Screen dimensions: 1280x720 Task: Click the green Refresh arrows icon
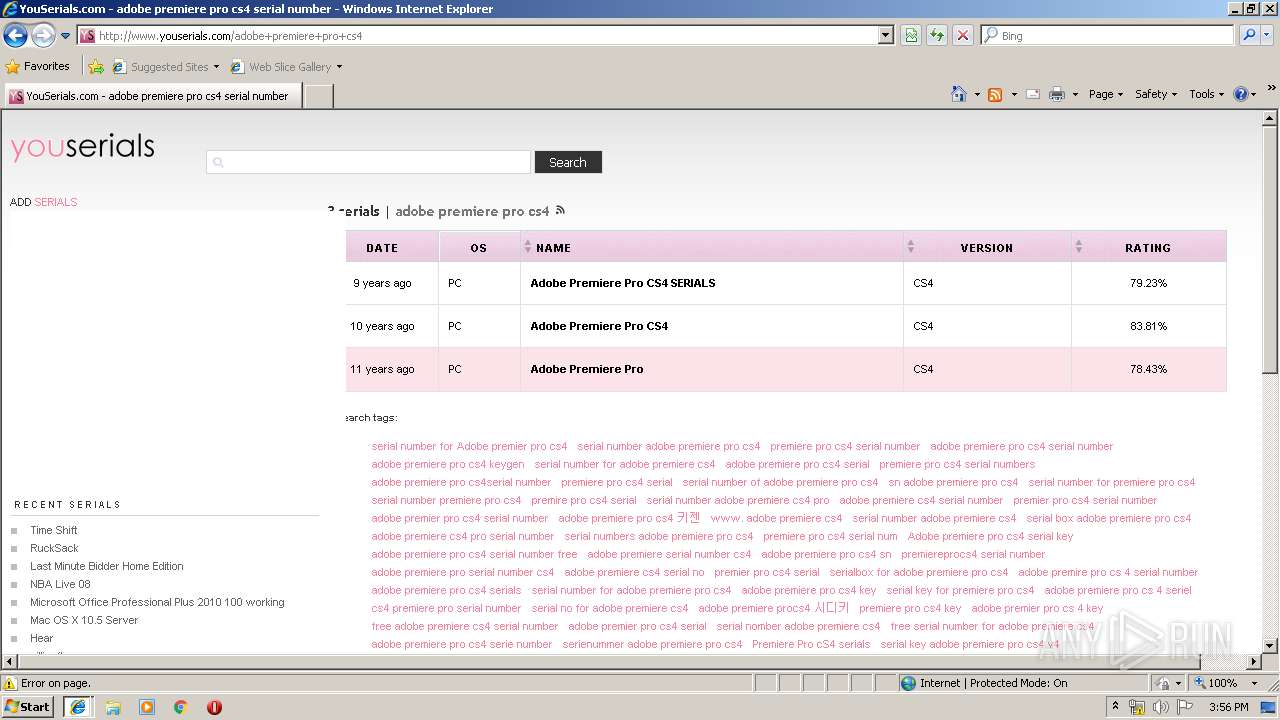click(937, 35)
